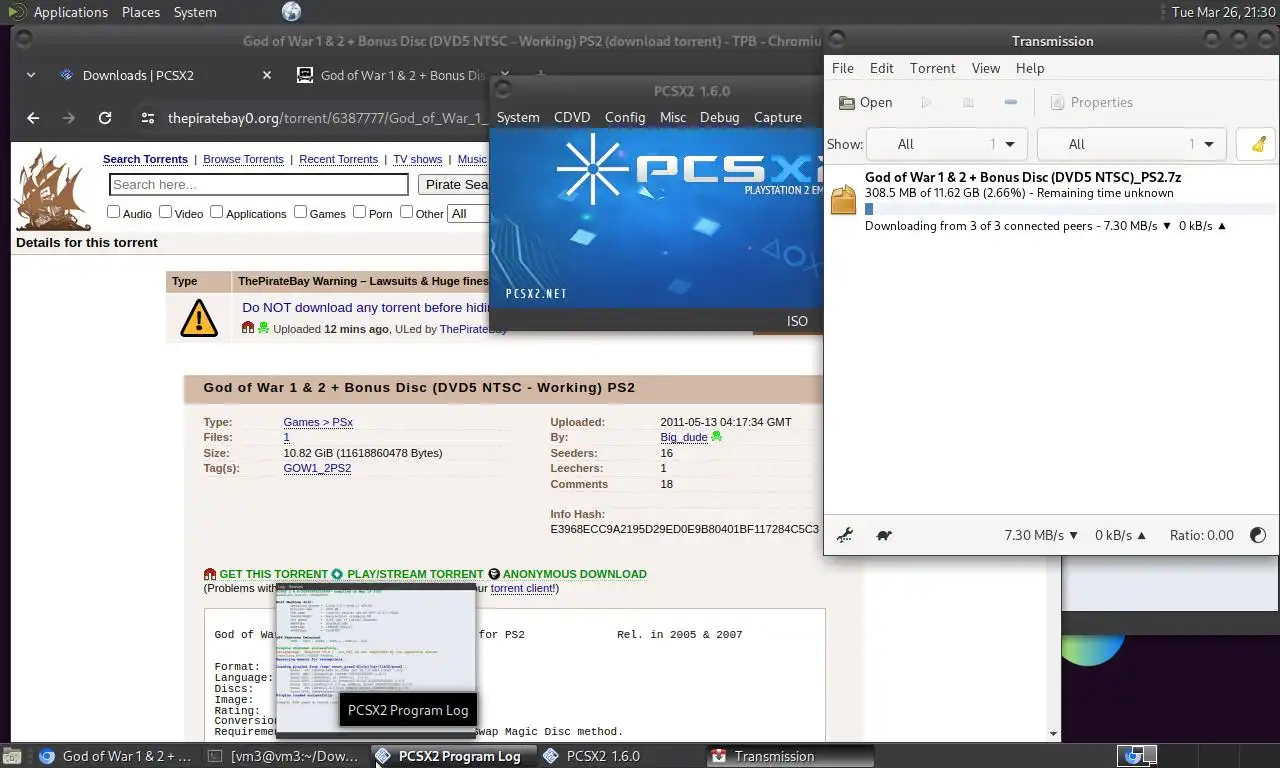The height and width of the screenshot is (768, 1280).
Task: Open the second All filter dropdown in Transmission
Action: pos(1132,144)
